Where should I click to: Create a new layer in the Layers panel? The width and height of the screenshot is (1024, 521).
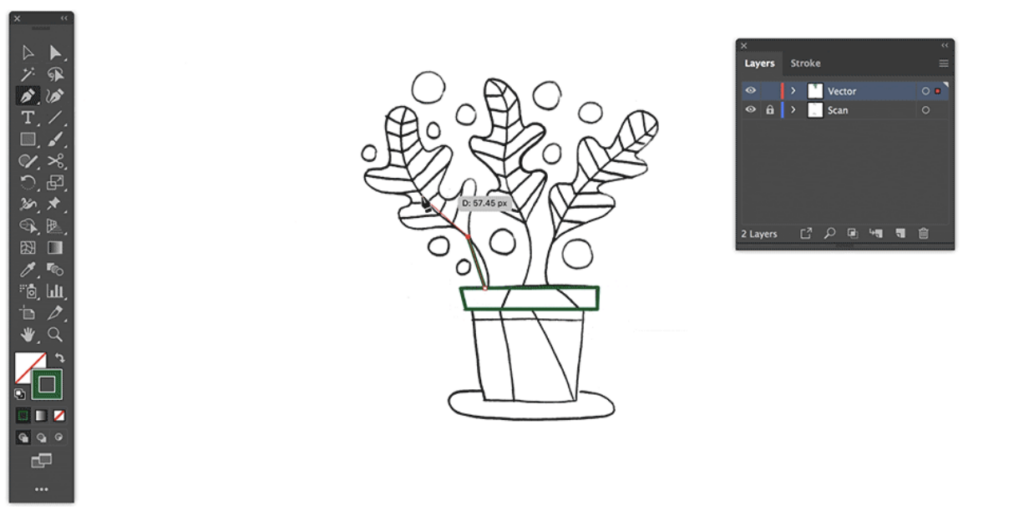pos(900,234)
